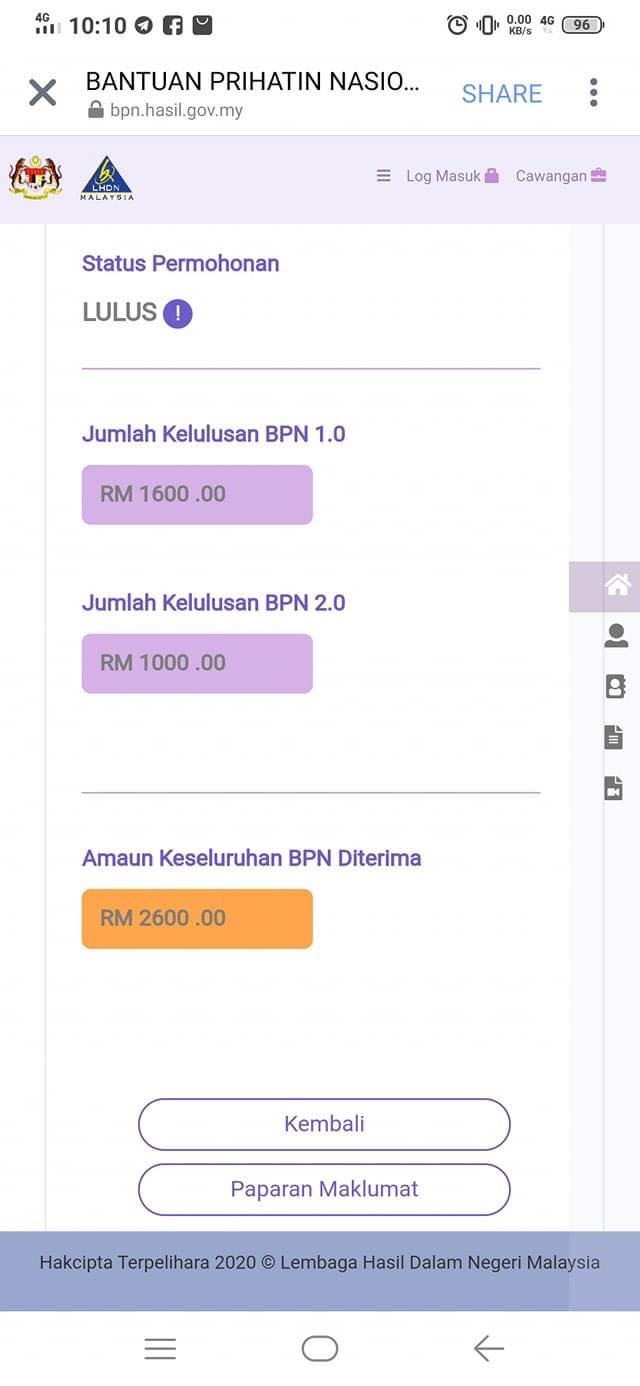Click the Paparan Maklumat button

tap(324, 1189)
